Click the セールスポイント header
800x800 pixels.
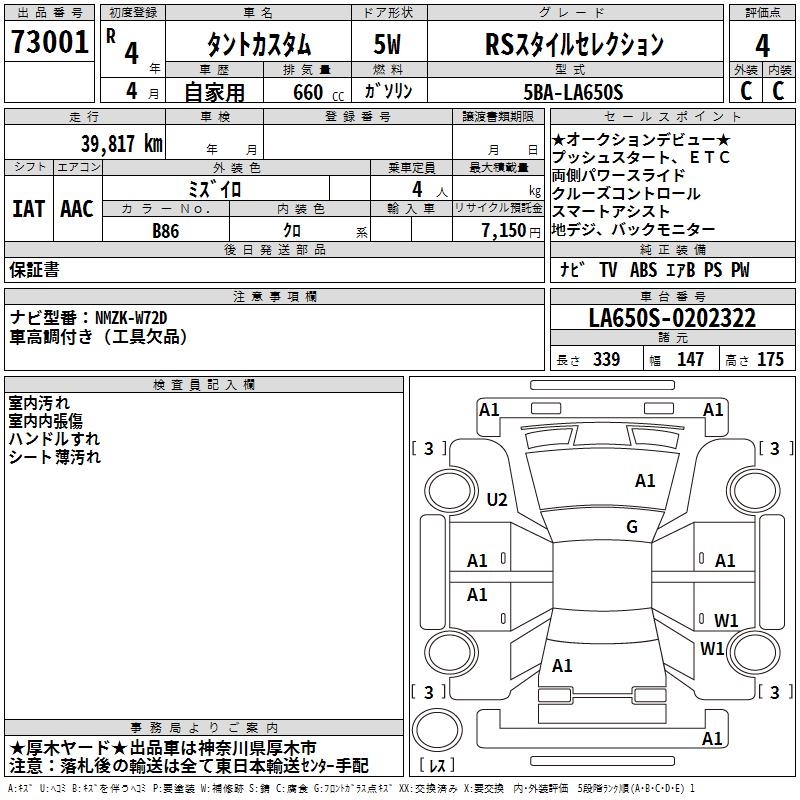tap(673, 117)
